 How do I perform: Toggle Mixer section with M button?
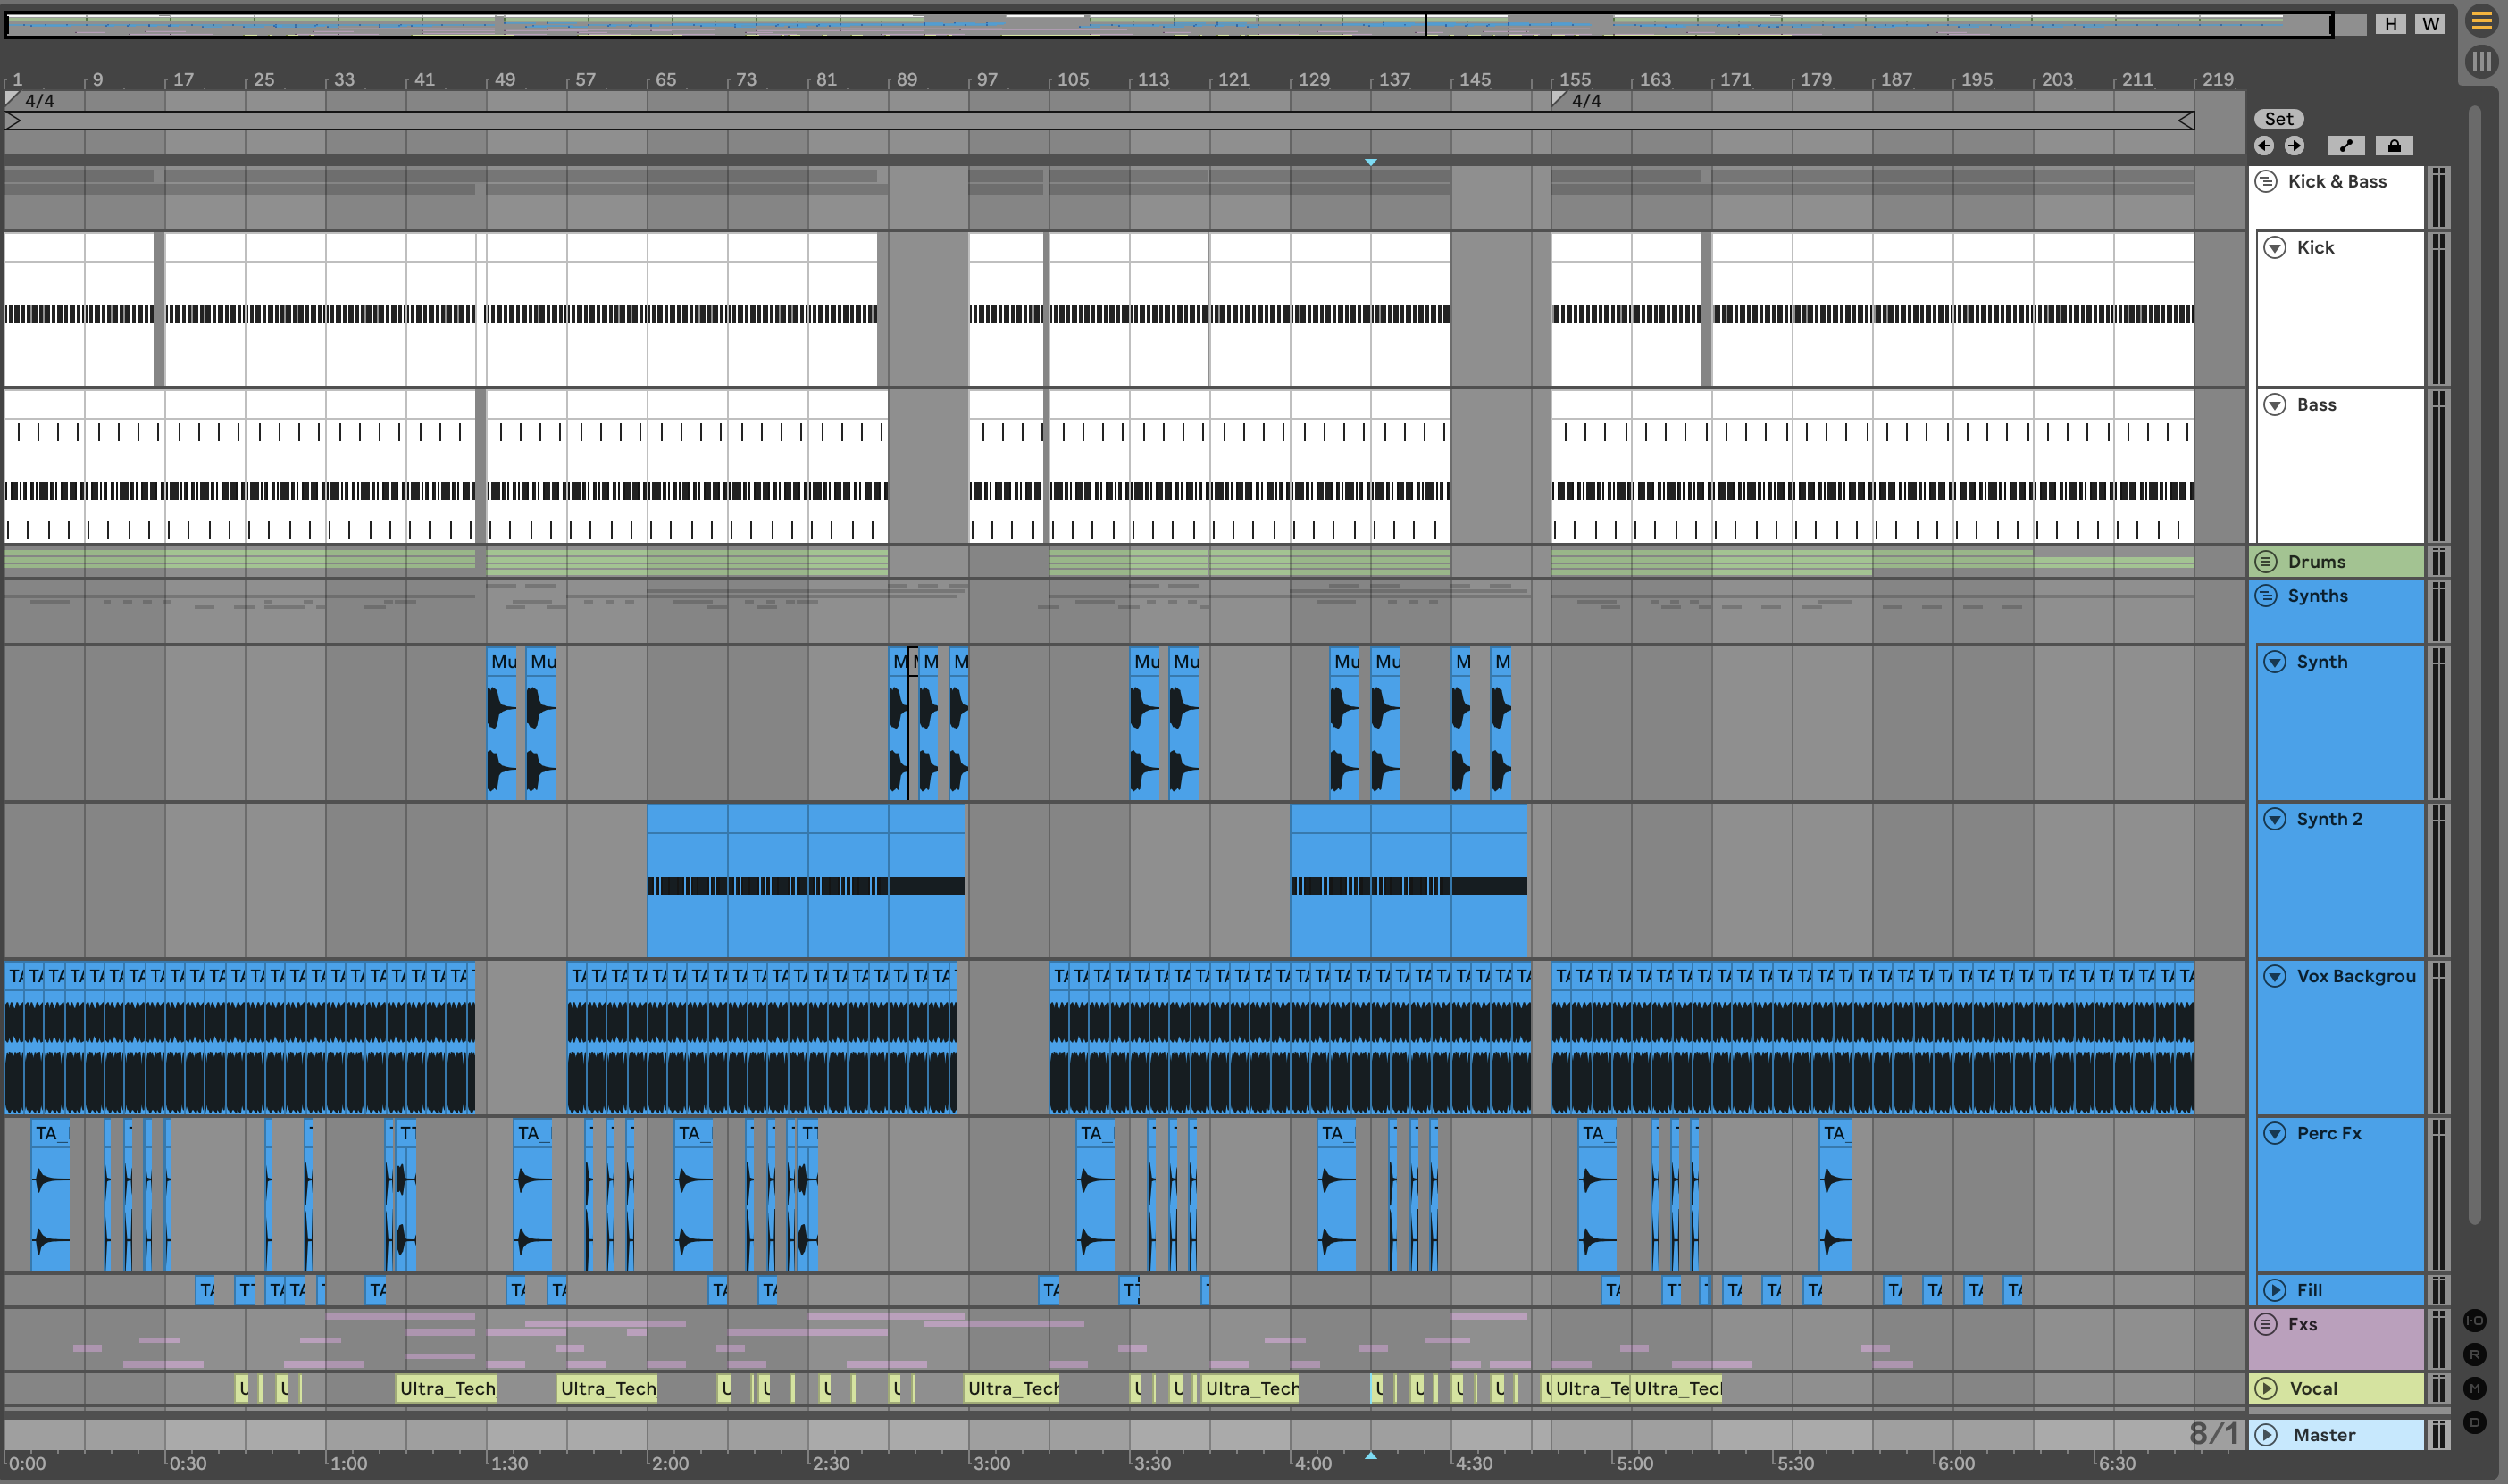coord(2474,1389)
